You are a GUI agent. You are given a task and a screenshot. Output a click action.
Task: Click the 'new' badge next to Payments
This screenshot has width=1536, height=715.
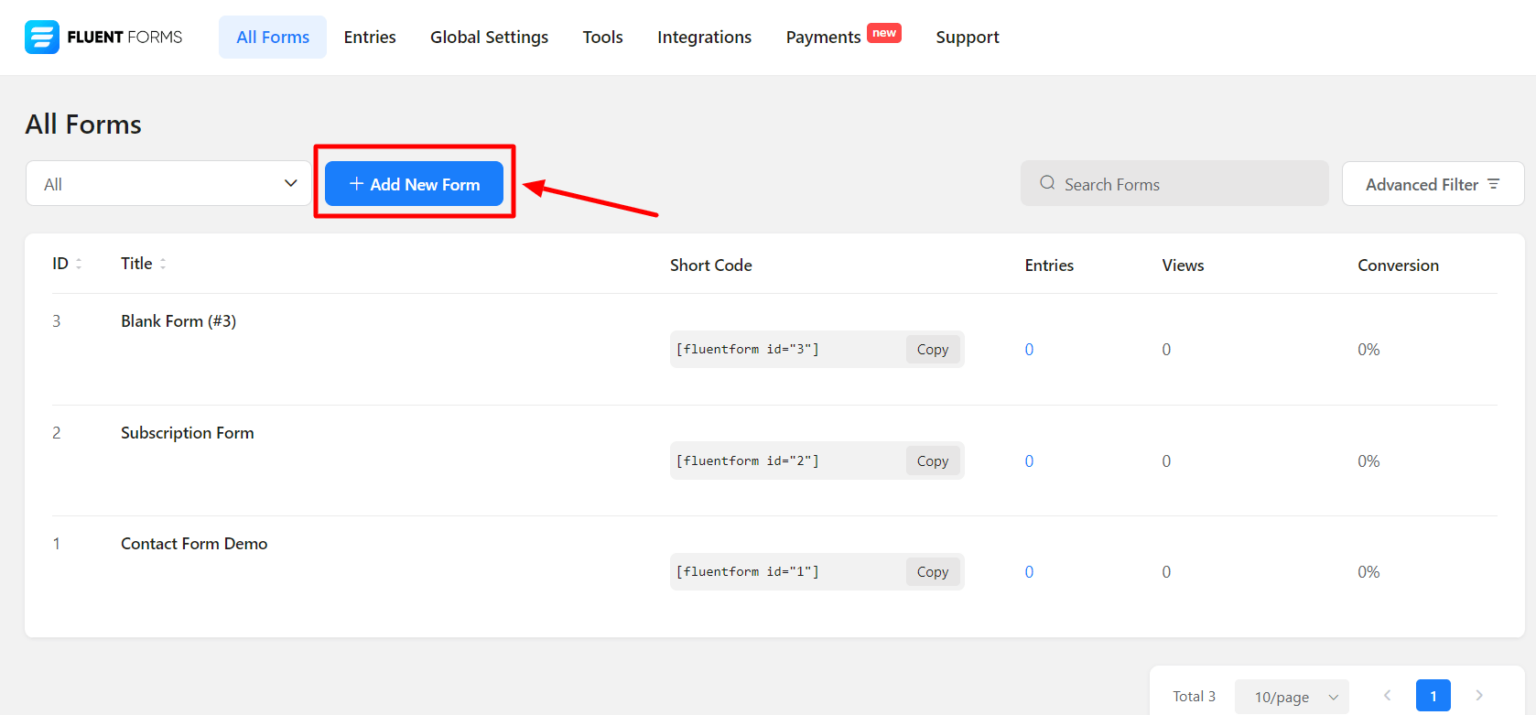coord(883,32)
